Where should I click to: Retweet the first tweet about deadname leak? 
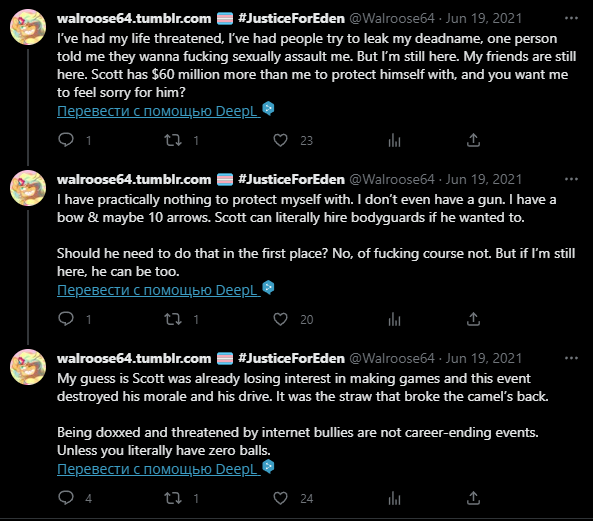point(173,140)
